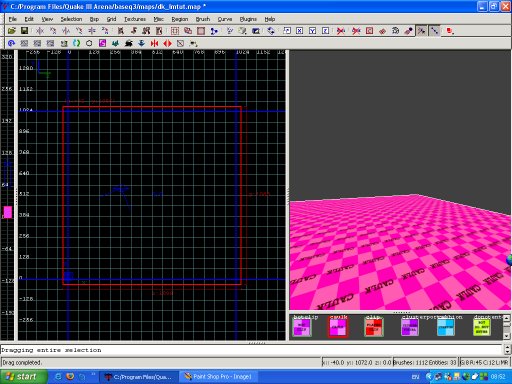Open the Help menu
Viewport: 512px width, 384px height.
point(270,19)
